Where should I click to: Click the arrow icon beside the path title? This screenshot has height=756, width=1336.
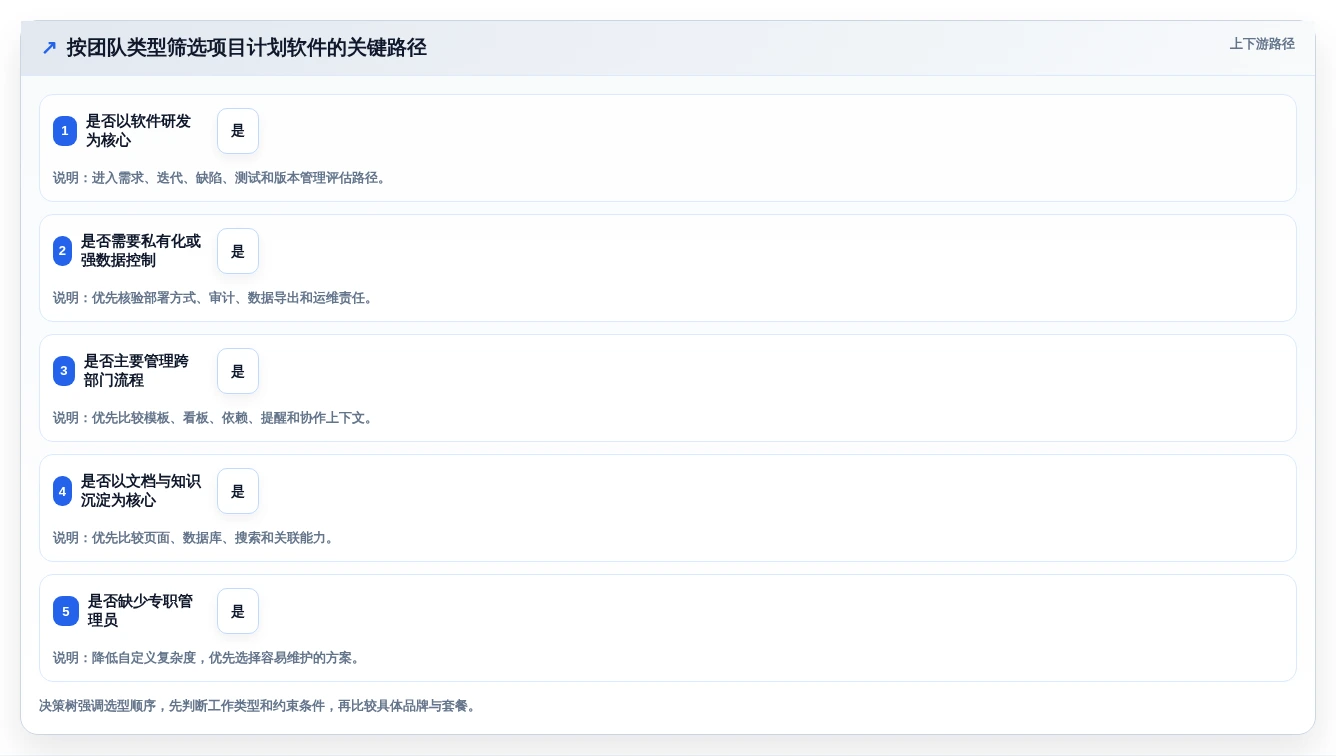coord(49,47)
